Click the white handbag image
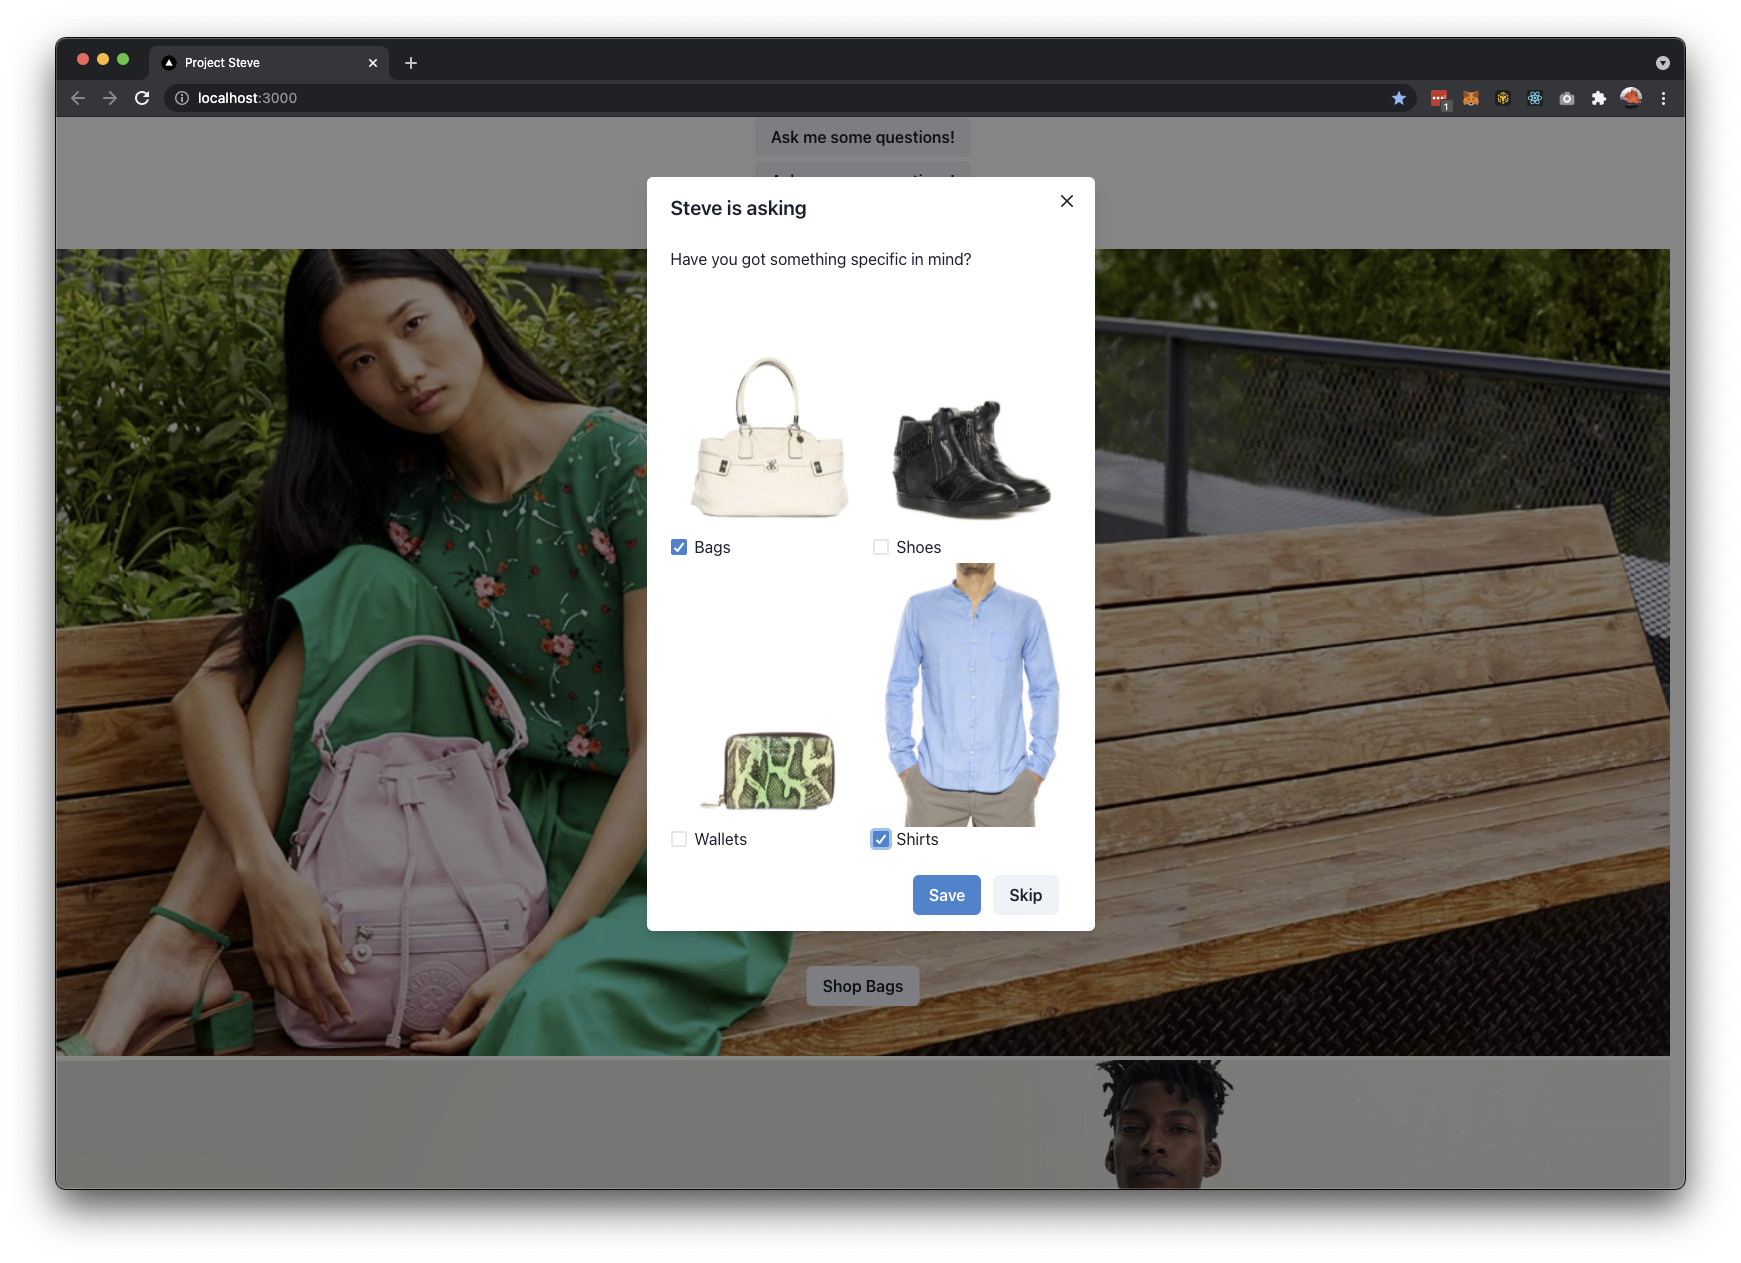 coord(769,437)
